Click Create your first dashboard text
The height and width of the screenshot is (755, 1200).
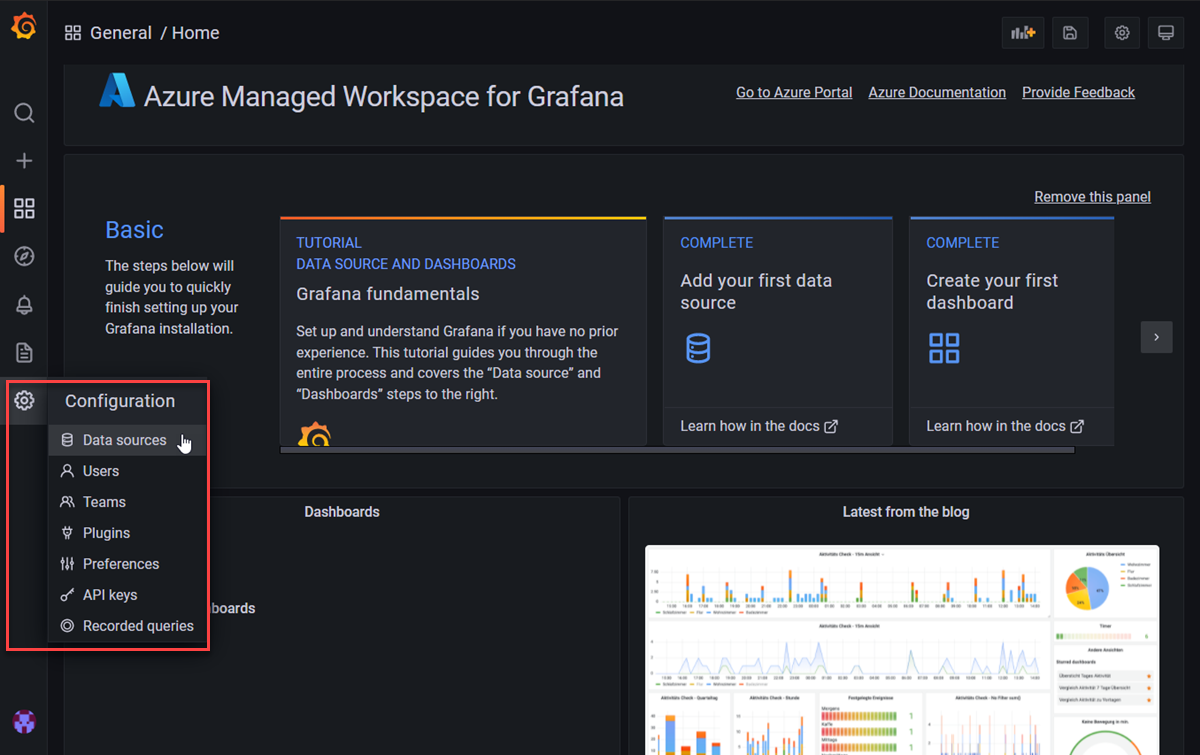992,292
